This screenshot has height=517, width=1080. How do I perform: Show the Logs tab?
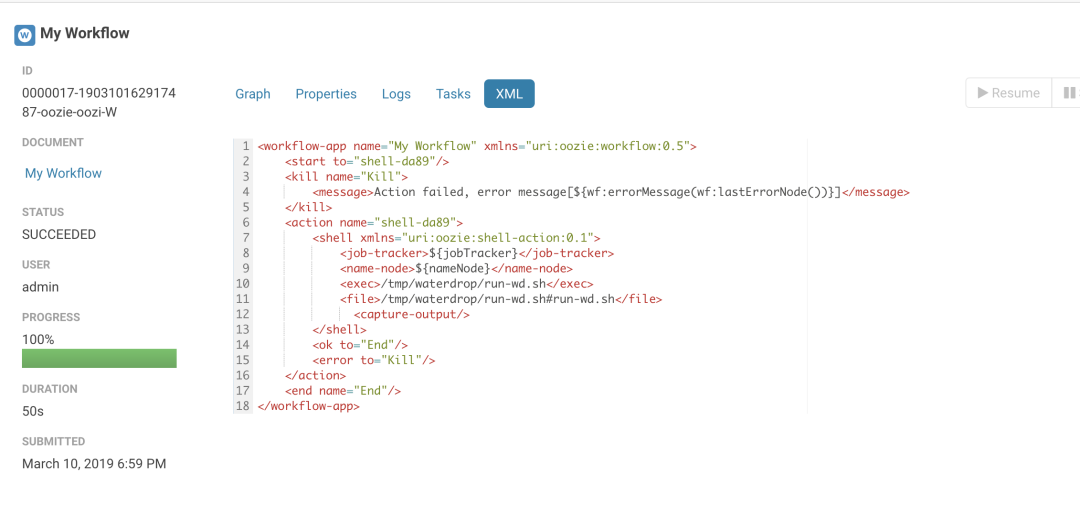[x=396, y=94]
